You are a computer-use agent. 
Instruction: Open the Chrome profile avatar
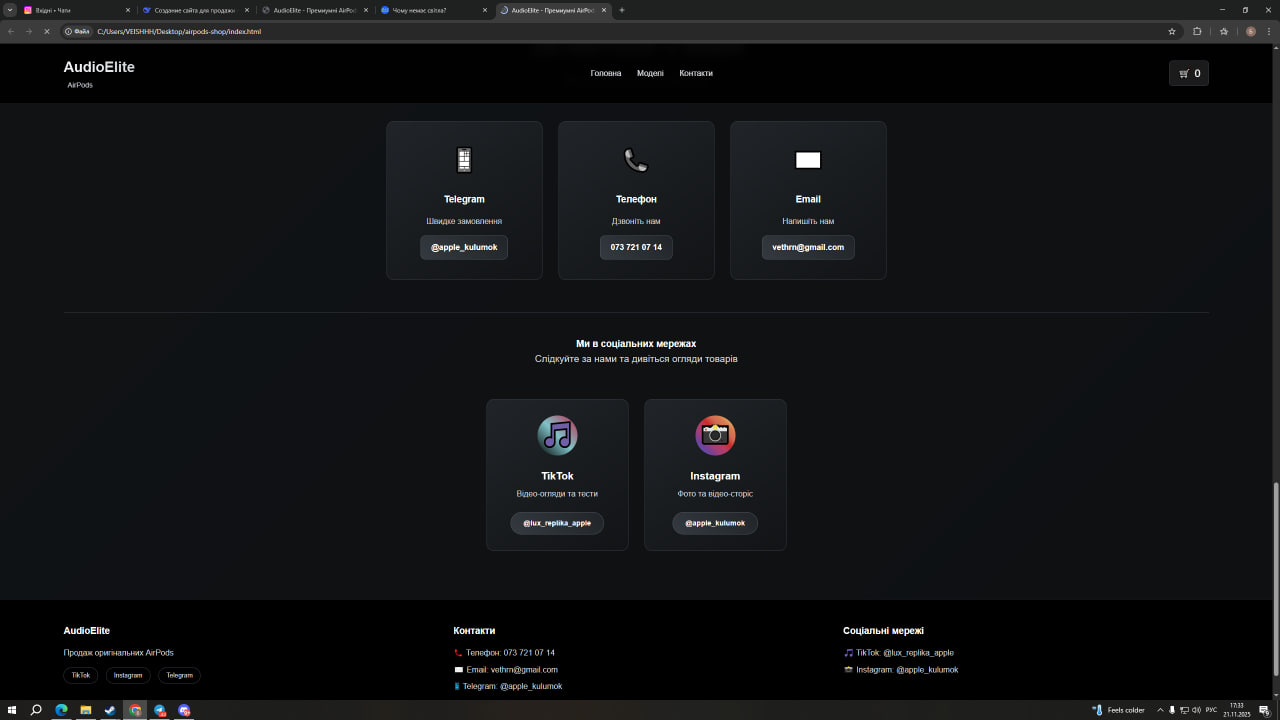[x=1250, y=31]
